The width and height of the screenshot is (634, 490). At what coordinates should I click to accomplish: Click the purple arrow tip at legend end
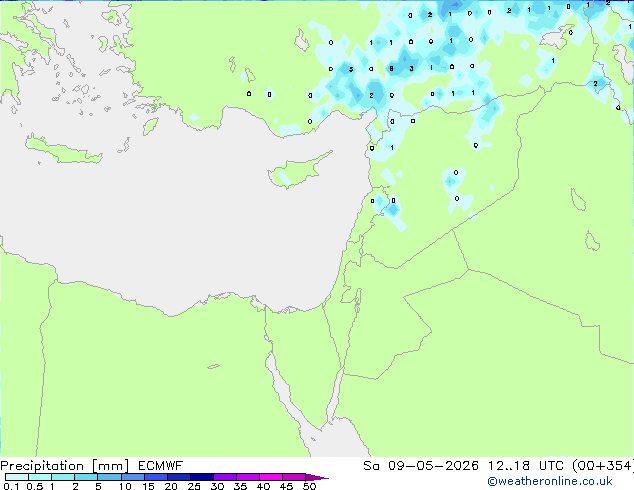(x=317, y=477)
